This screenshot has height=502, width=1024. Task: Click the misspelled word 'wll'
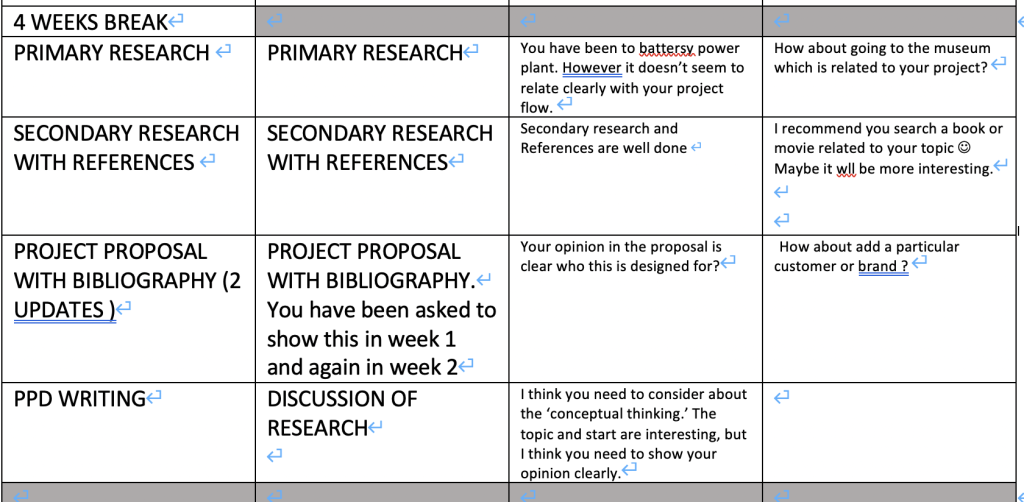(846, 170)
